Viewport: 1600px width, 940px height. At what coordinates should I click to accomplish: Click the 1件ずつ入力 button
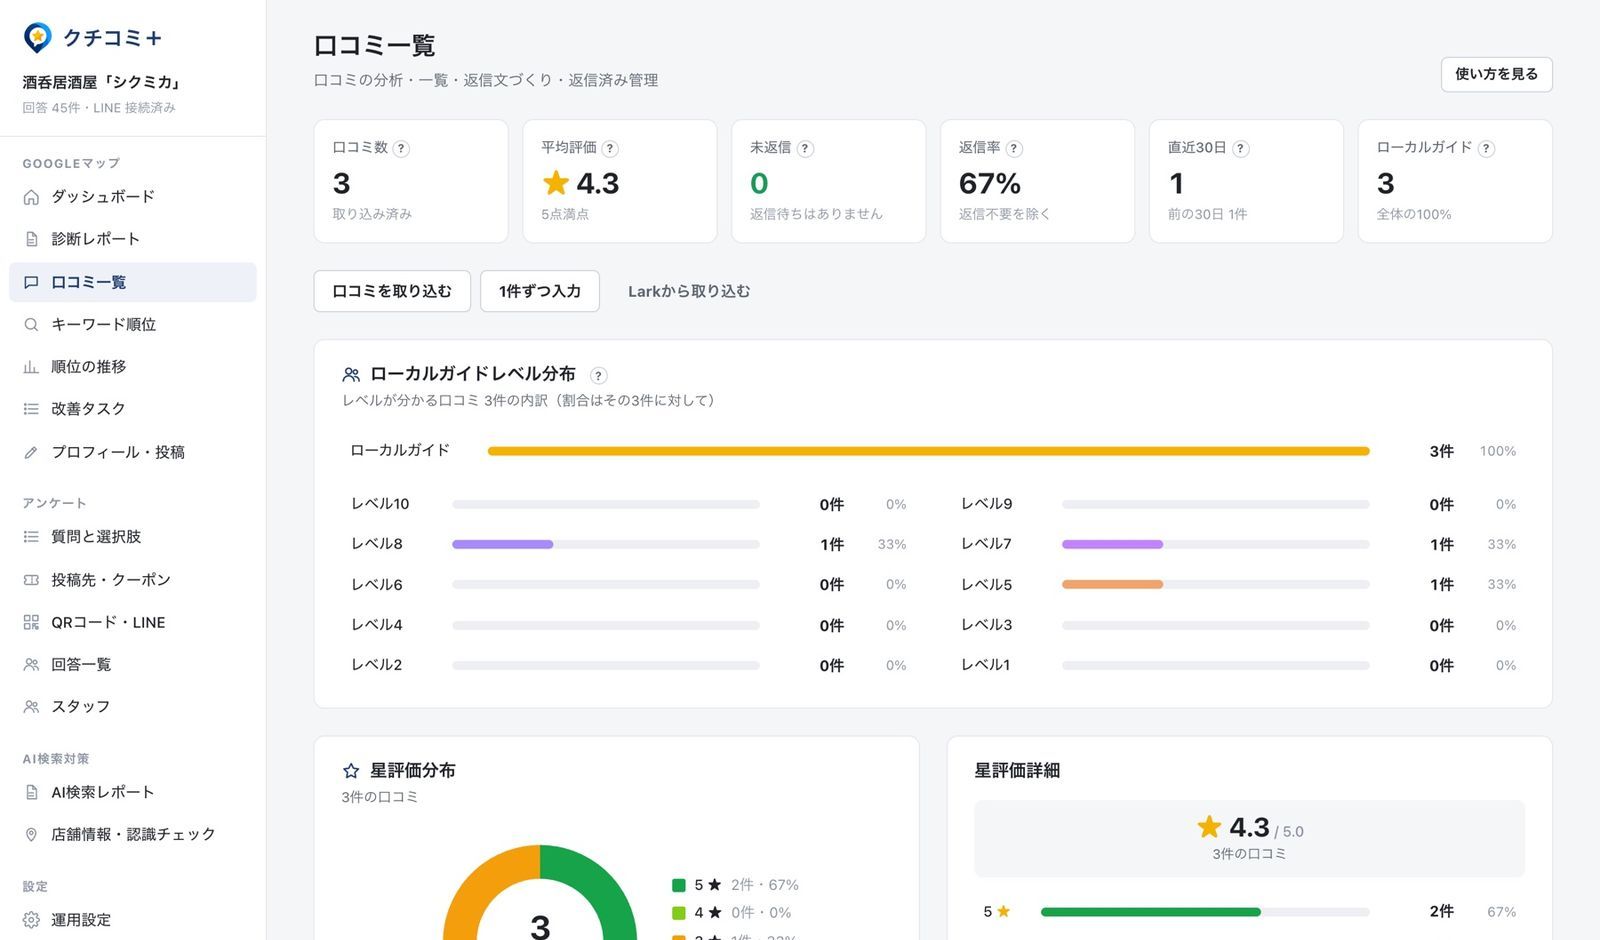[540, 291]
